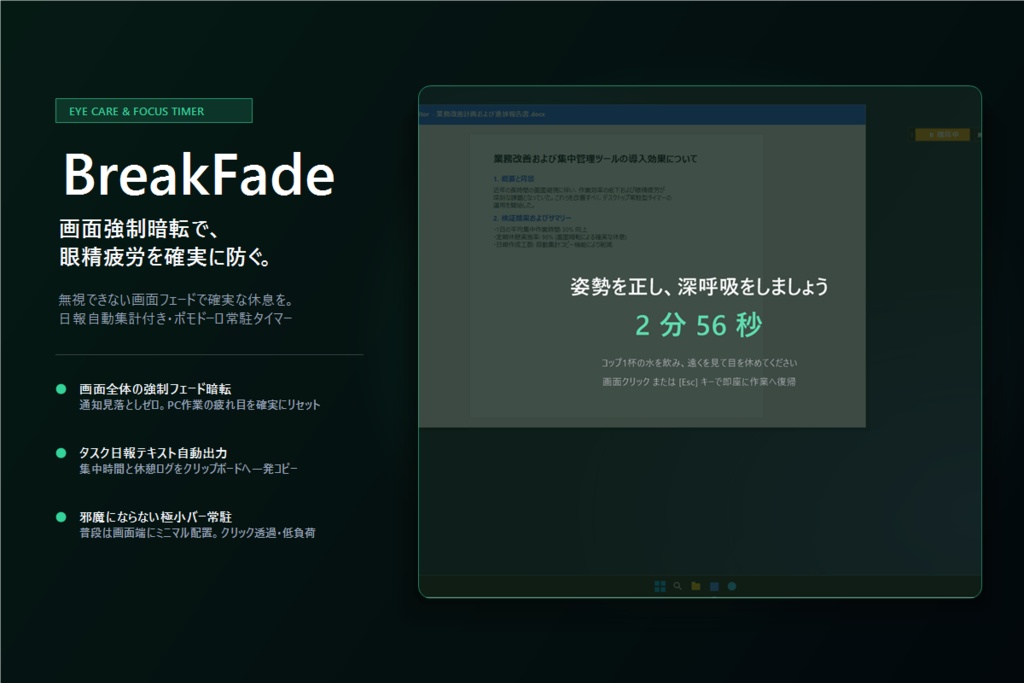Open the File Explorer folder taskbar icon
The image size is (1024, 683).
[696, 586]
